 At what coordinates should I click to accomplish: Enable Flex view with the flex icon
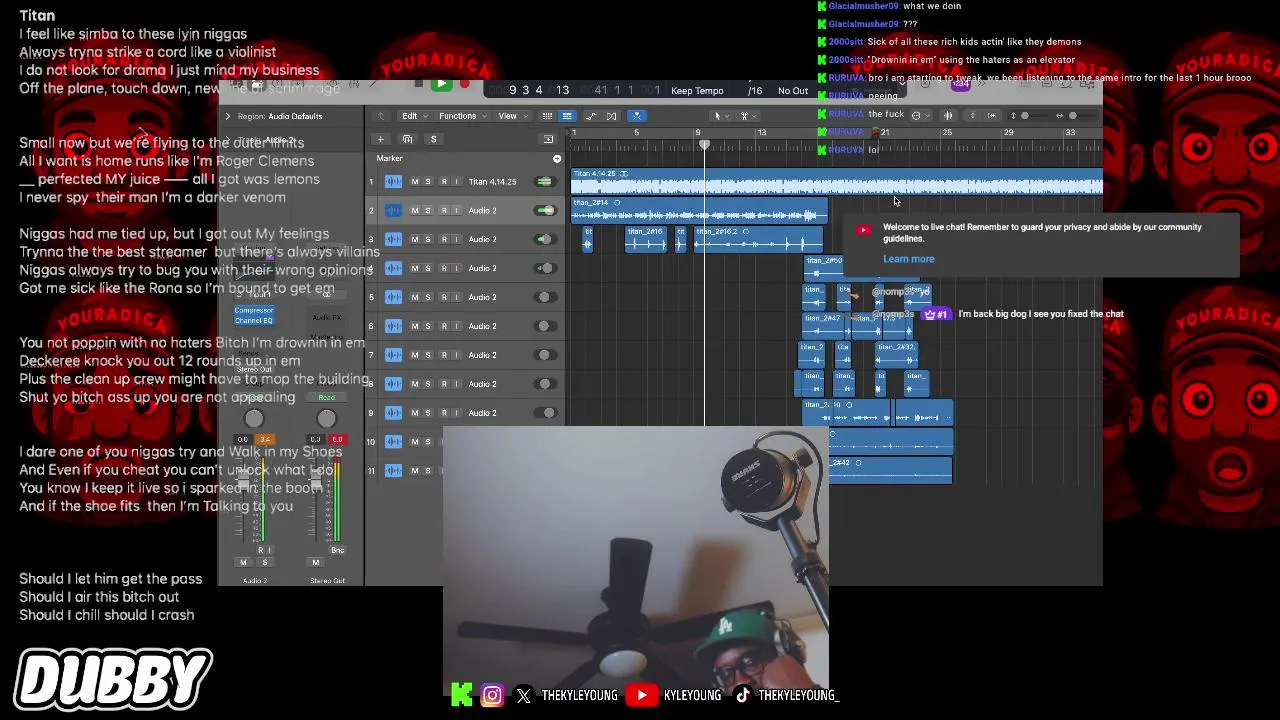click(x=611, y=116)
